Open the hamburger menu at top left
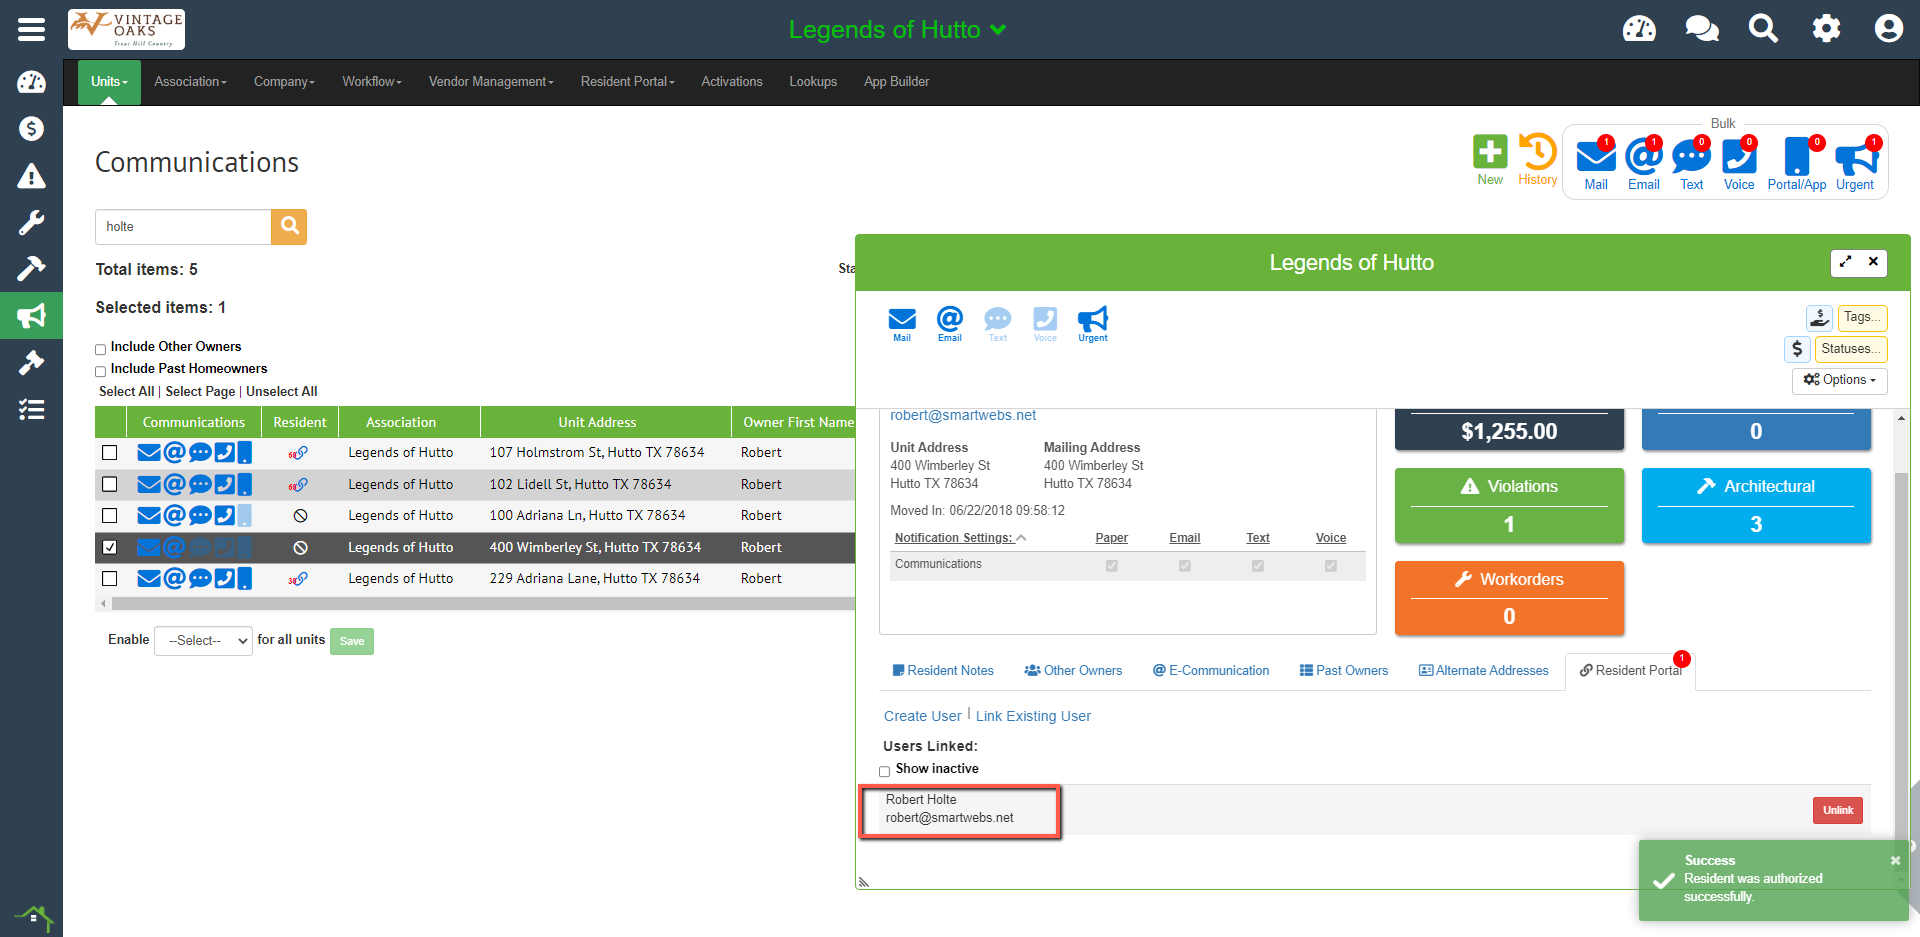Viewport: 1920px width, 937px height. click(x=31, y=29)
